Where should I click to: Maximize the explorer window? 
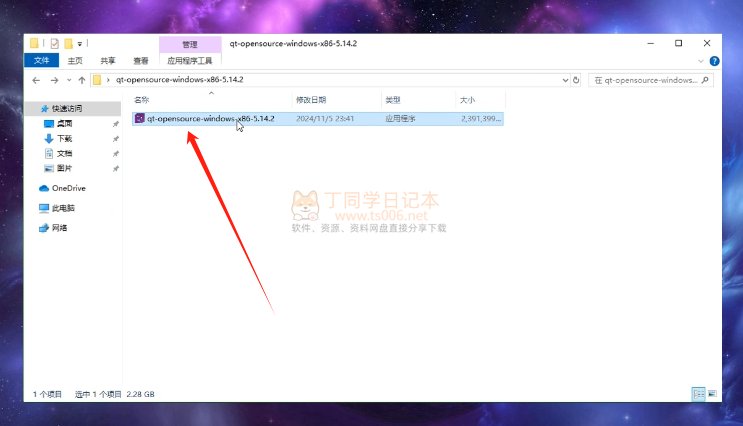[x=679, y=43]
